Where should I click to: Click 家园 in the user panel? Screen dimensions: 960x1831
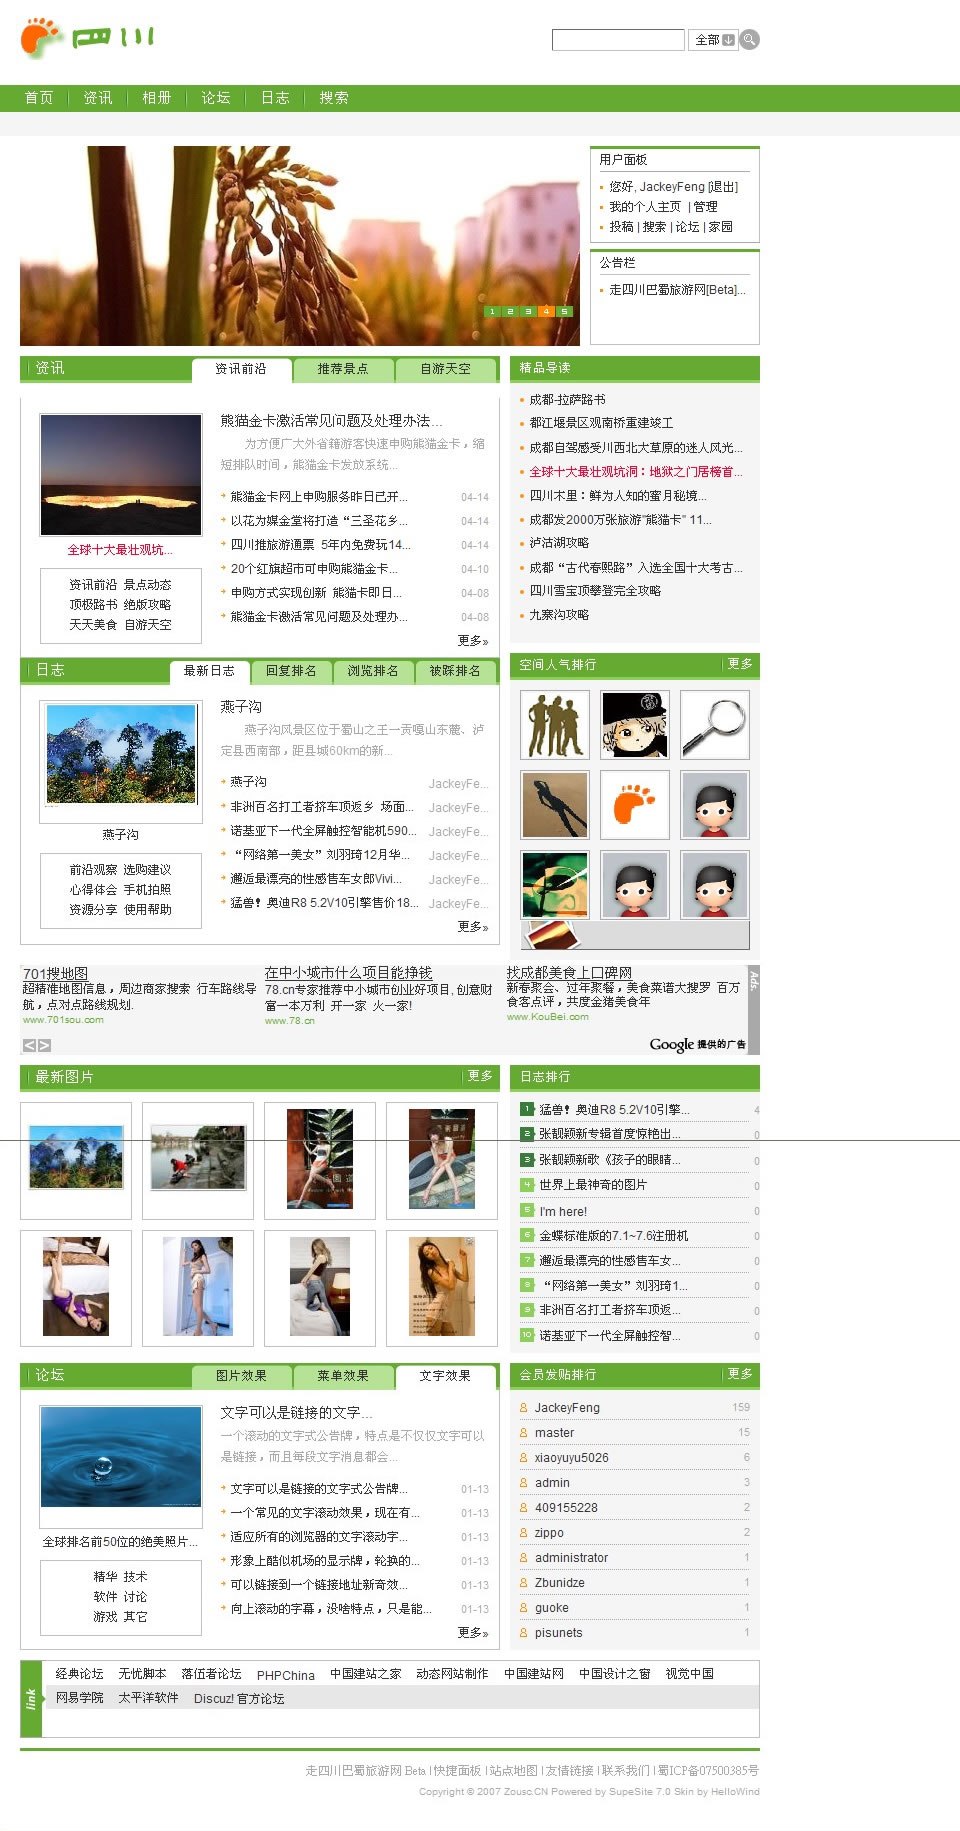[x=721, y=227]
